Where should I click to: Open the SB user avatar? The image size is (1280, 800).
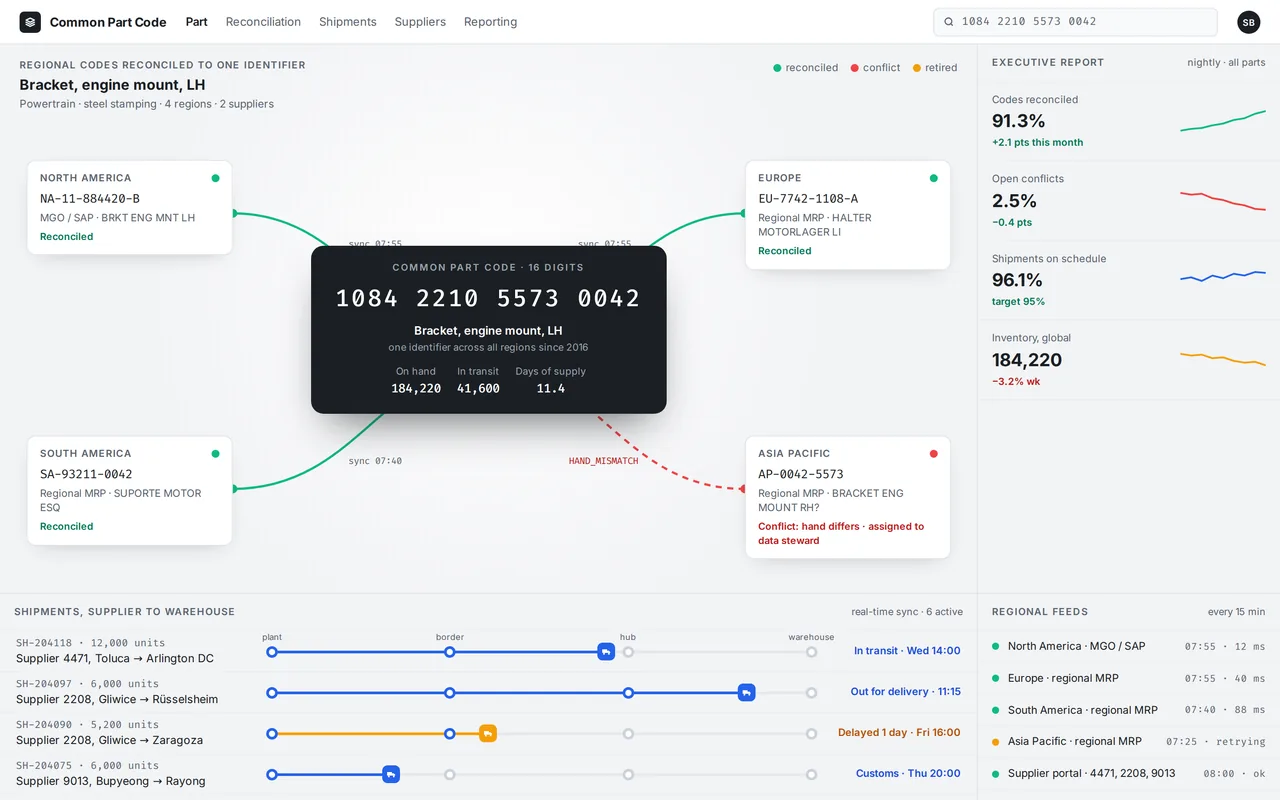[1248, 22]
